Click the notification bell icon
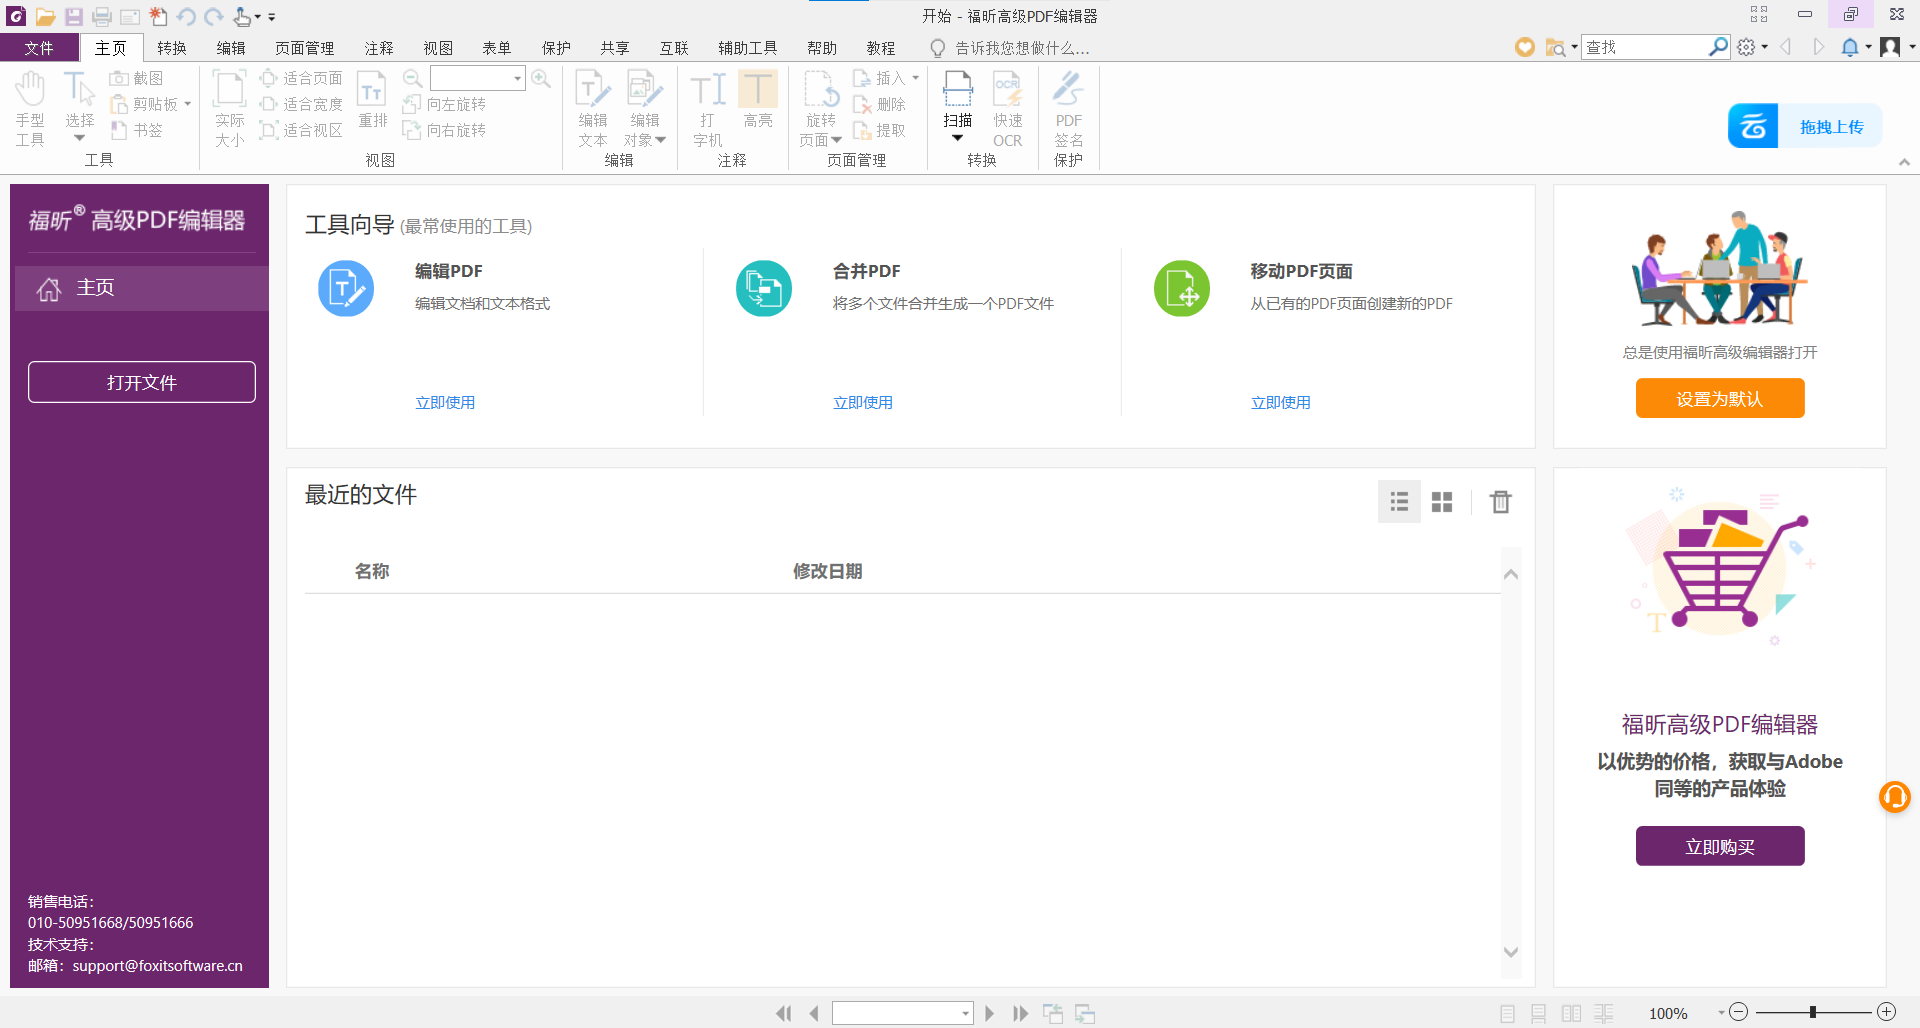Screen dimensions: 1920x1028 [1849, 47]
